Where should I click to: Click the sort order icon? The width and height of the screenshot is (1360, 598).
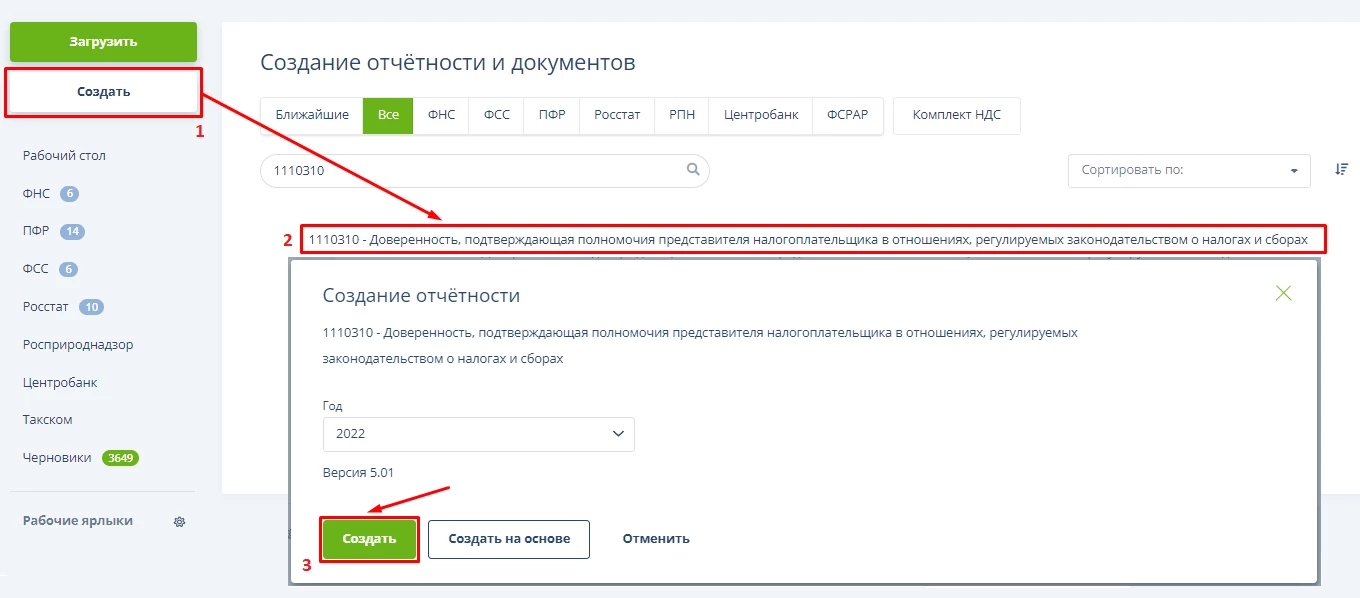pos(1341,170)
